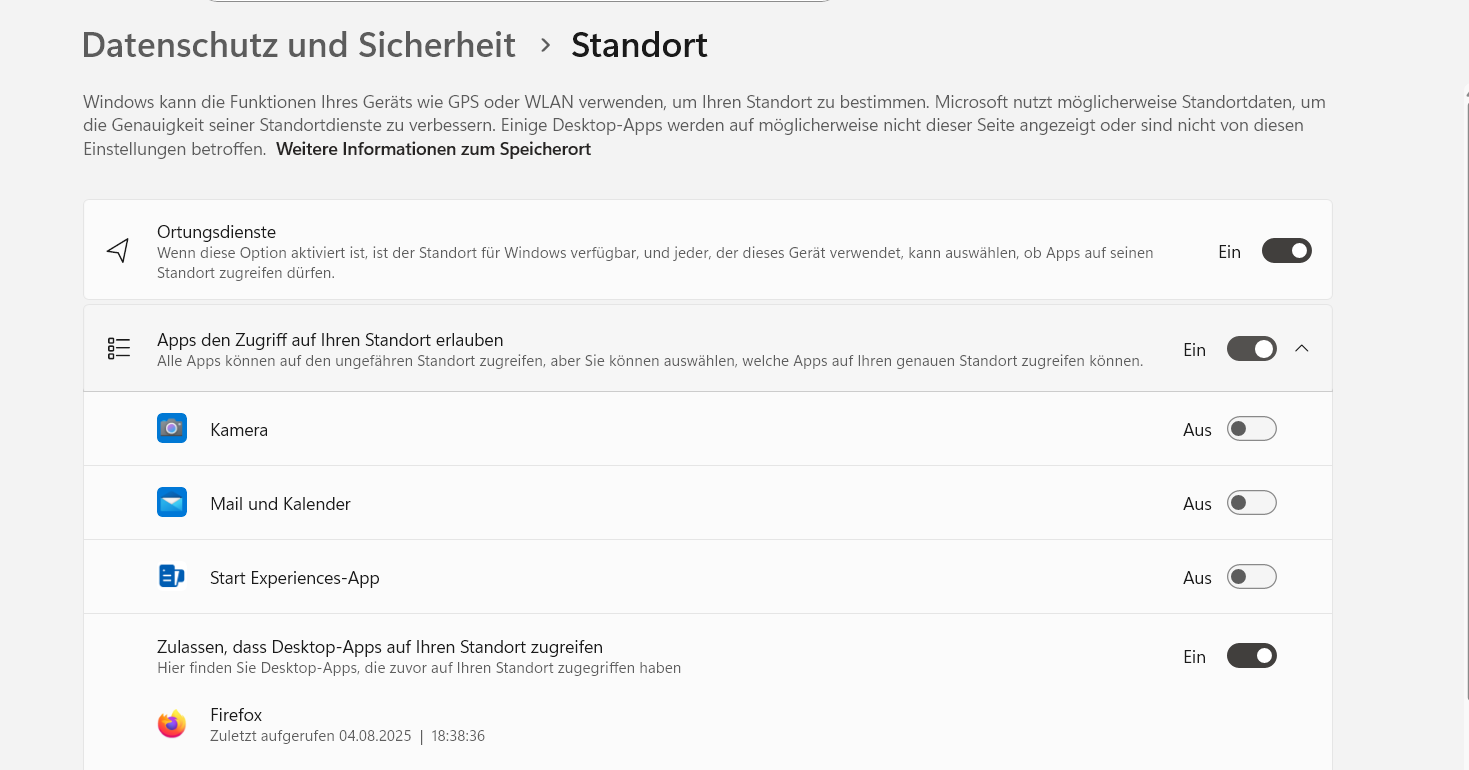Image resolution: width=1469 pixels, height=770 pixels.
Task: Click the app list icon beside Apps den Zugriff
Action: pyautogui.click(x=119, y=348)
